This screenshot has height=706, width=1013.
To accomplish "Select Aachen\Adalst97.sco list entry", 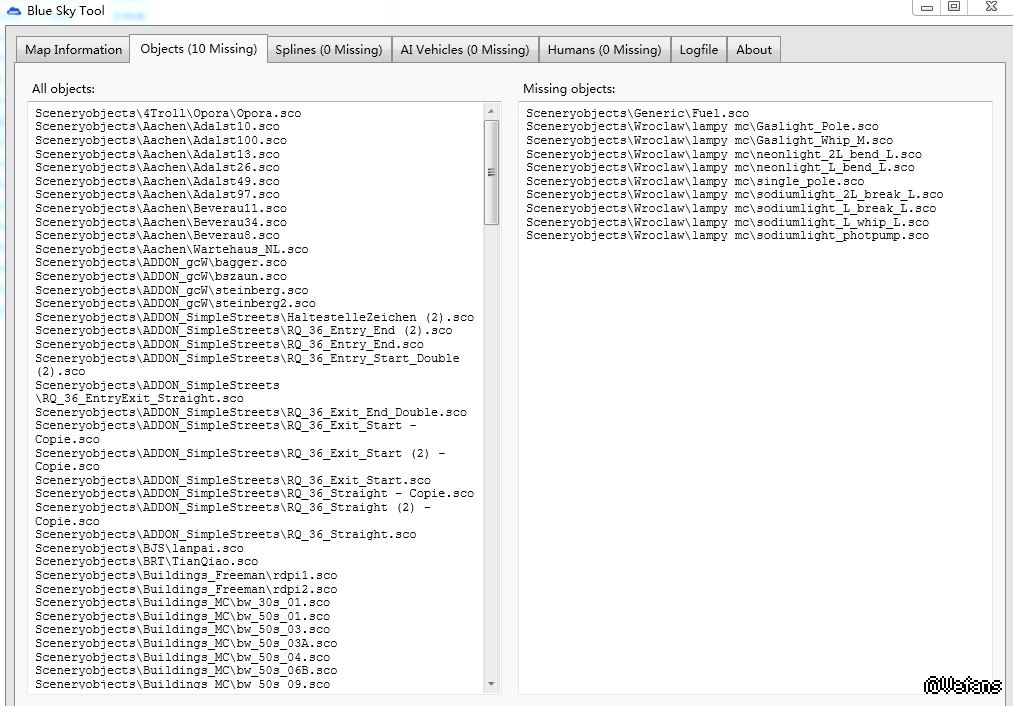I will (x=157, y=194).
